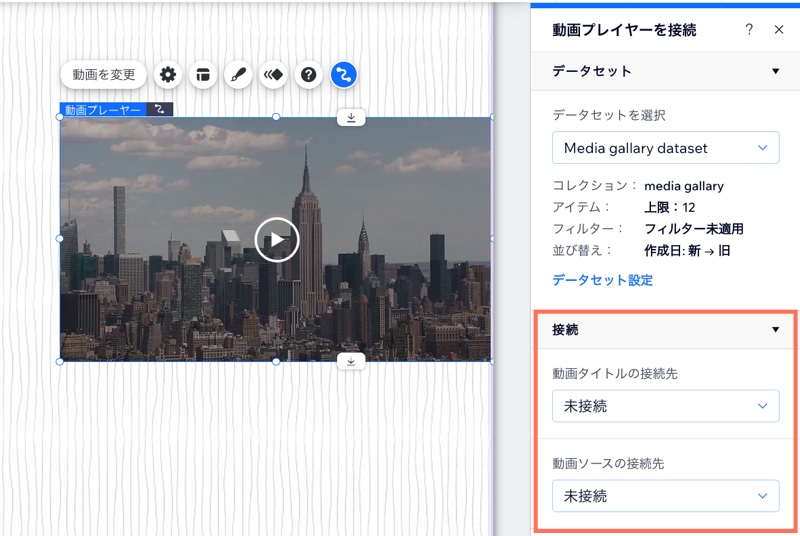Open the 動画タイトルの接続先 dropdown
The width and height of the screenshot is (800, 536).
[665, 406]
